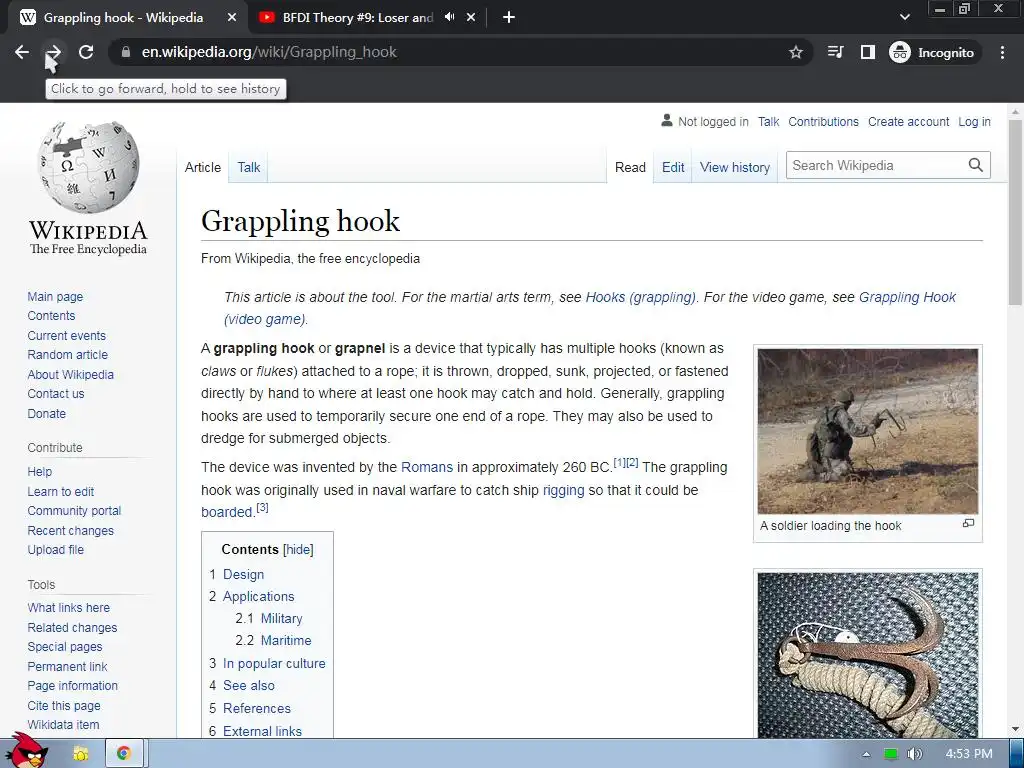
Task: Jump to the Design section
Action: click(x=244, y=574)
